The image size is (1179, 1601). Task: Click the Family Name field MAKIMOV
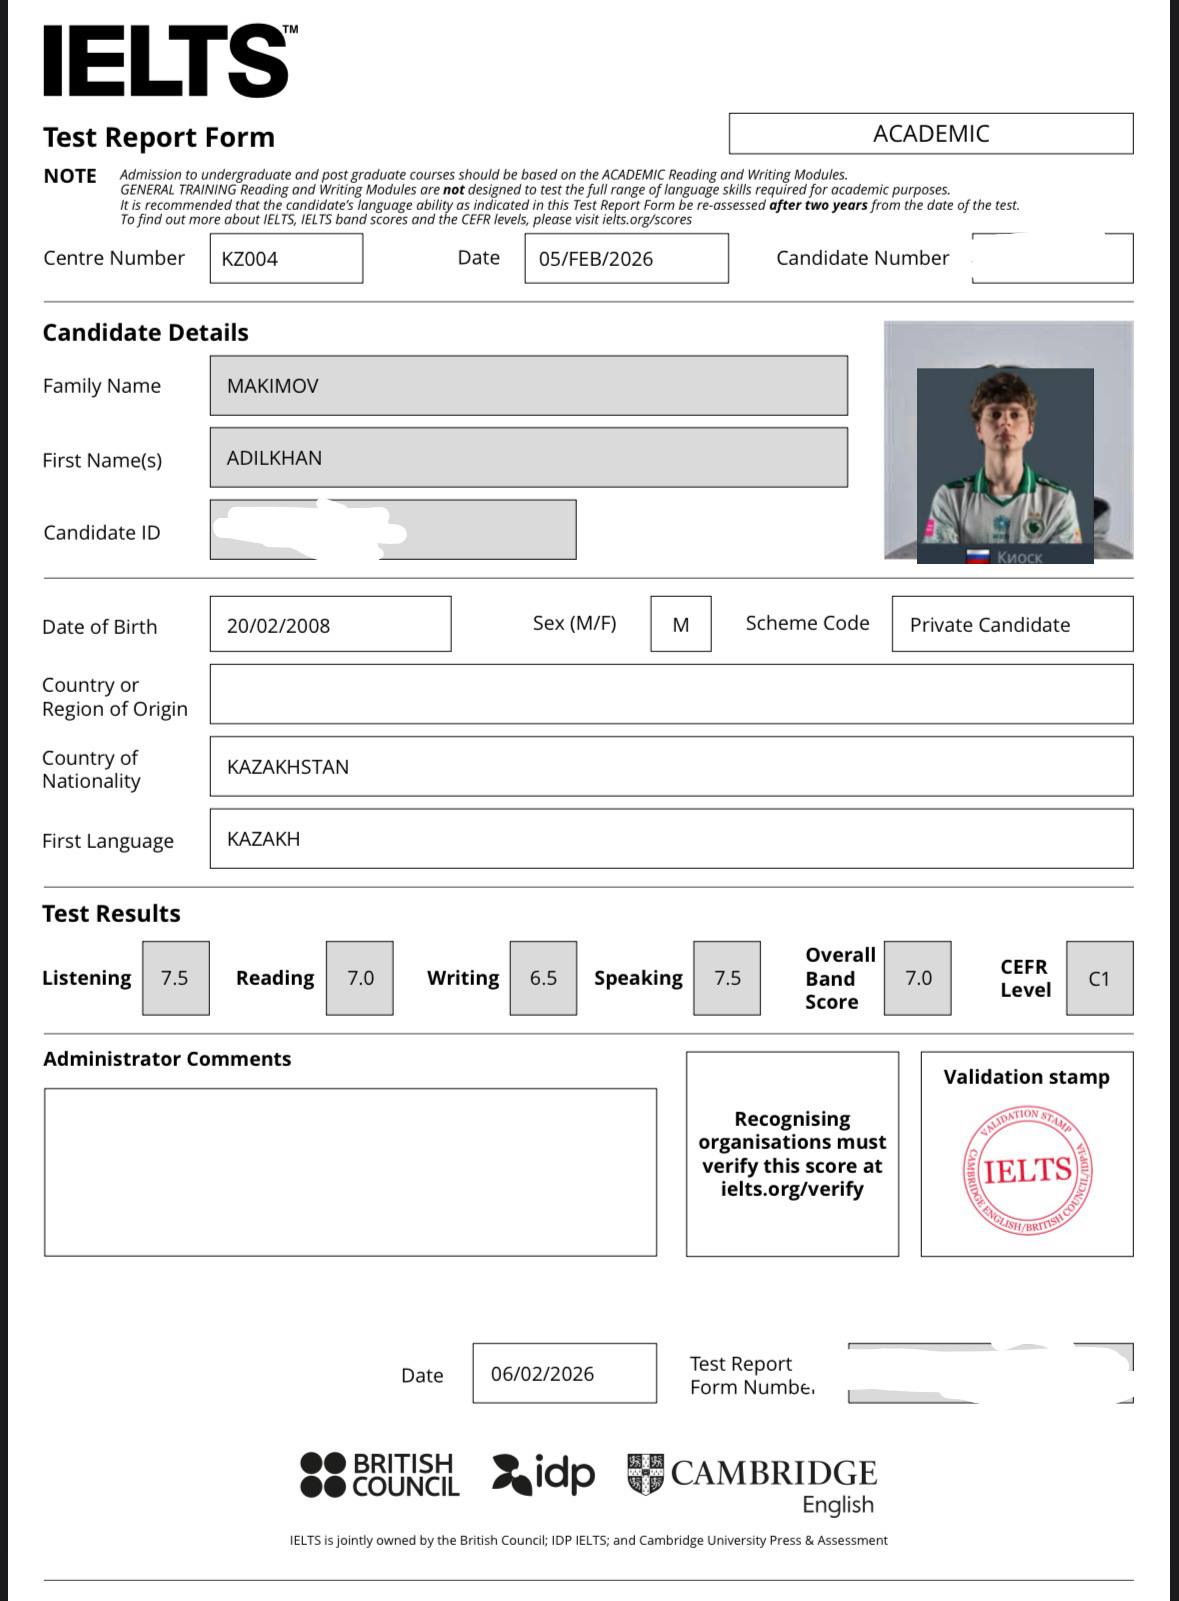click(x=529, y=385)
